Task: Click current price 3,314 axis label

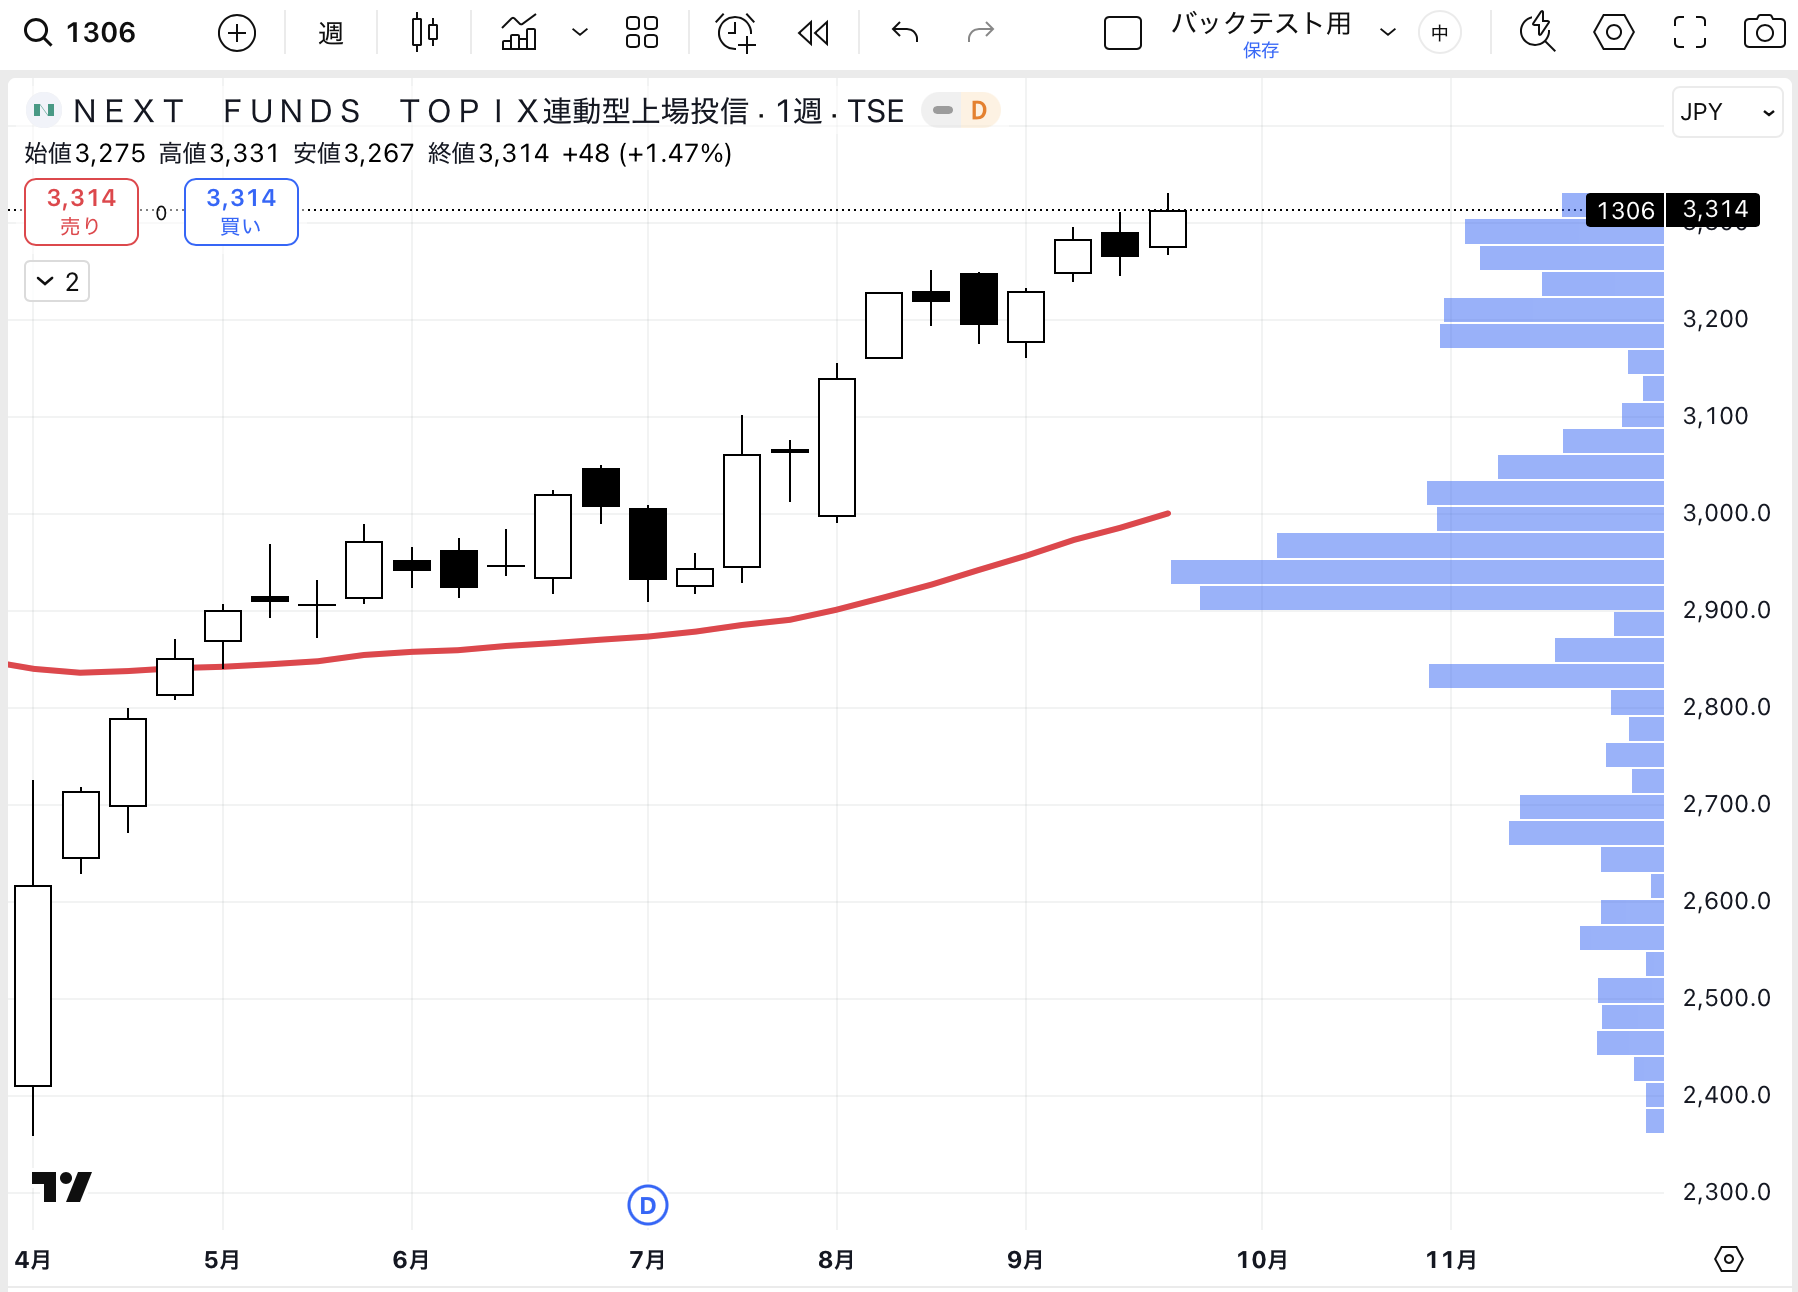Action: [1715, 209]
